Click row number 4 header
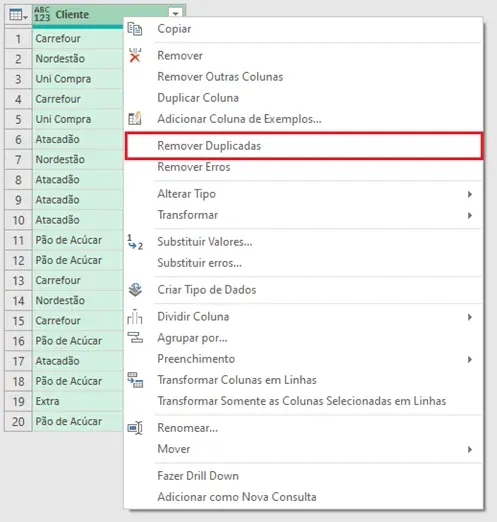This screenshot has height=522, width=497. (18, 99)
